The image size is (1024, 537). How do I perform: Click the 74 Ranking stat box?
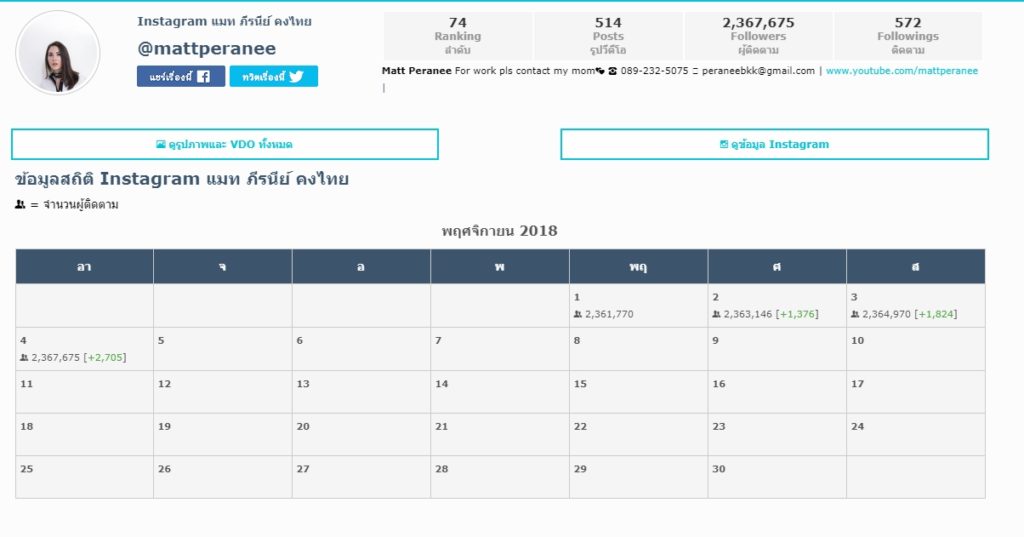click(x=458, y=36)
